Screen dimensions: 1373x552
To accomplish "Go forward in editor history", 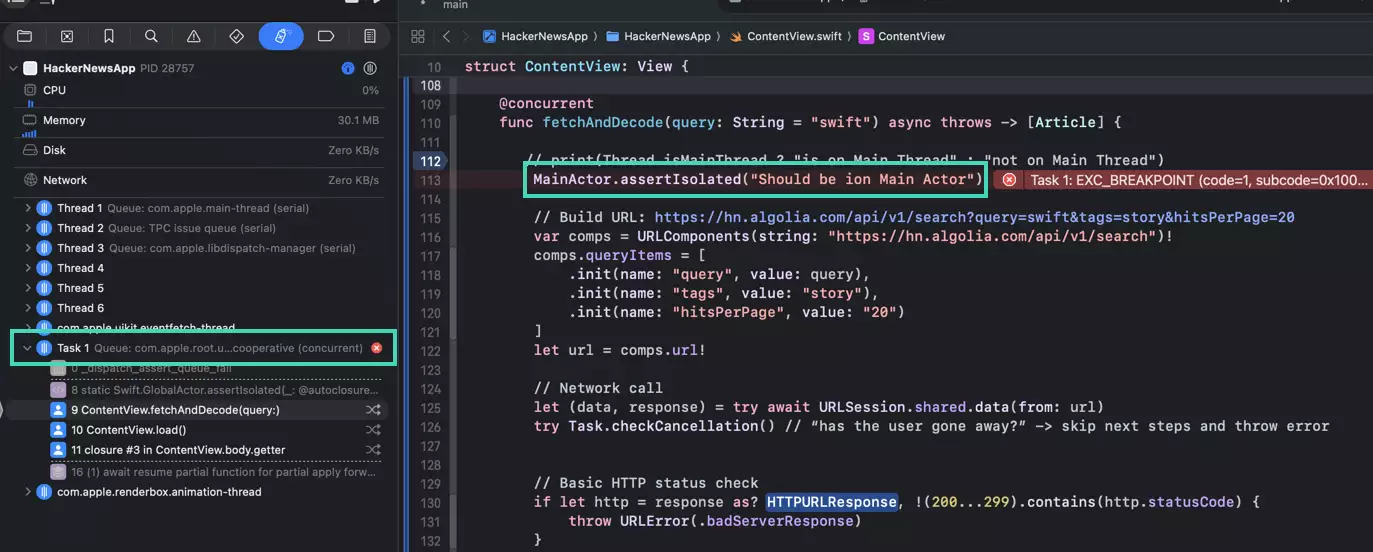I will coord(466,36).
